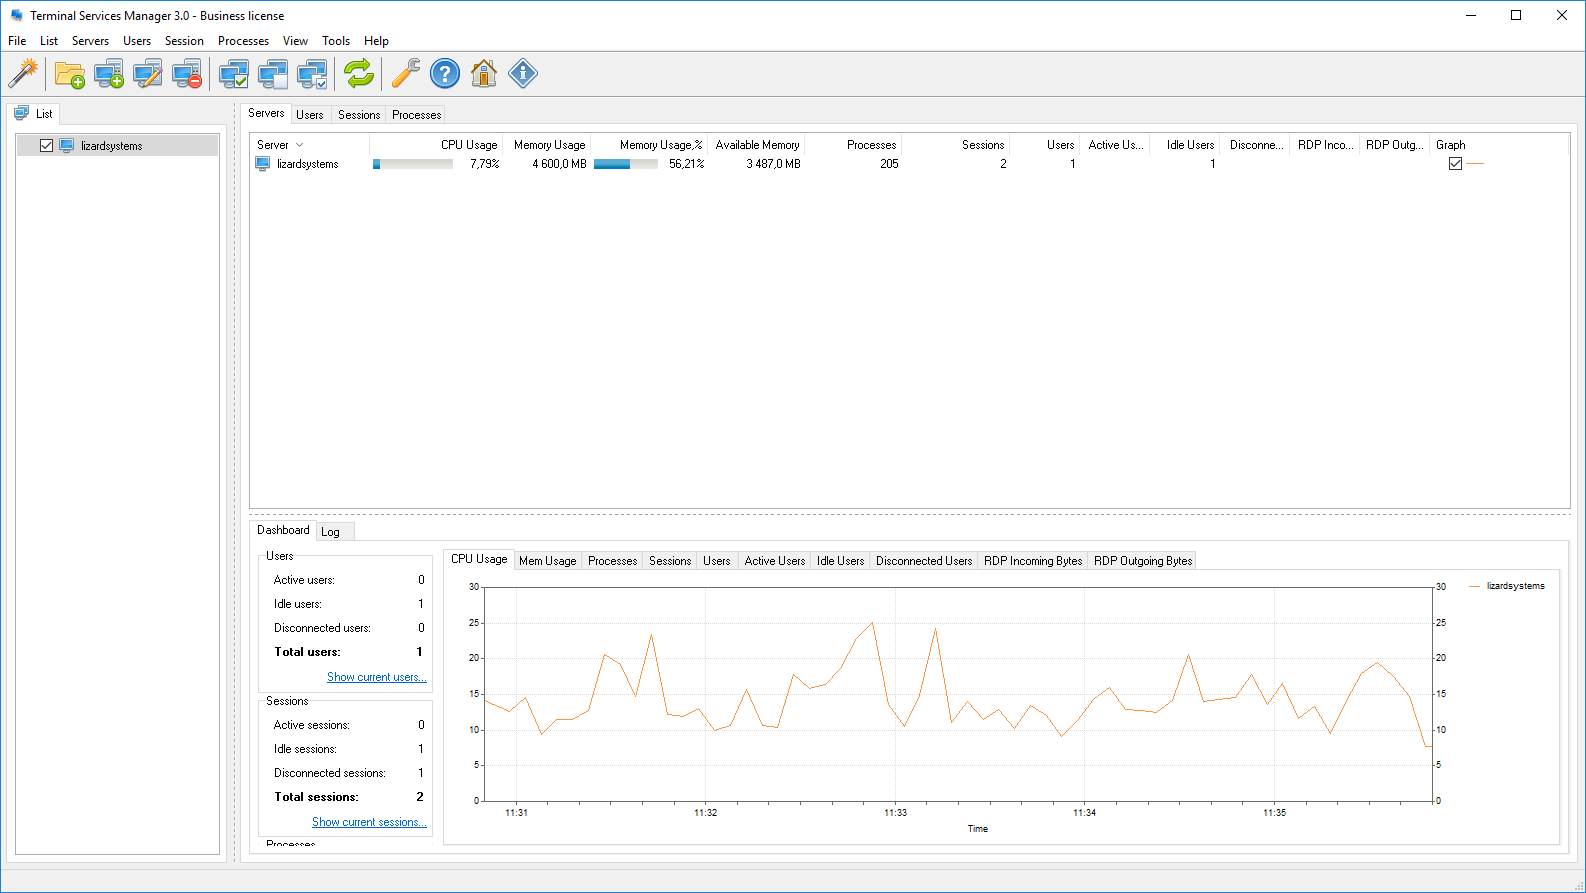Open settings with the wrench icon
1586x893 pixels.
(x=405, y=74)
